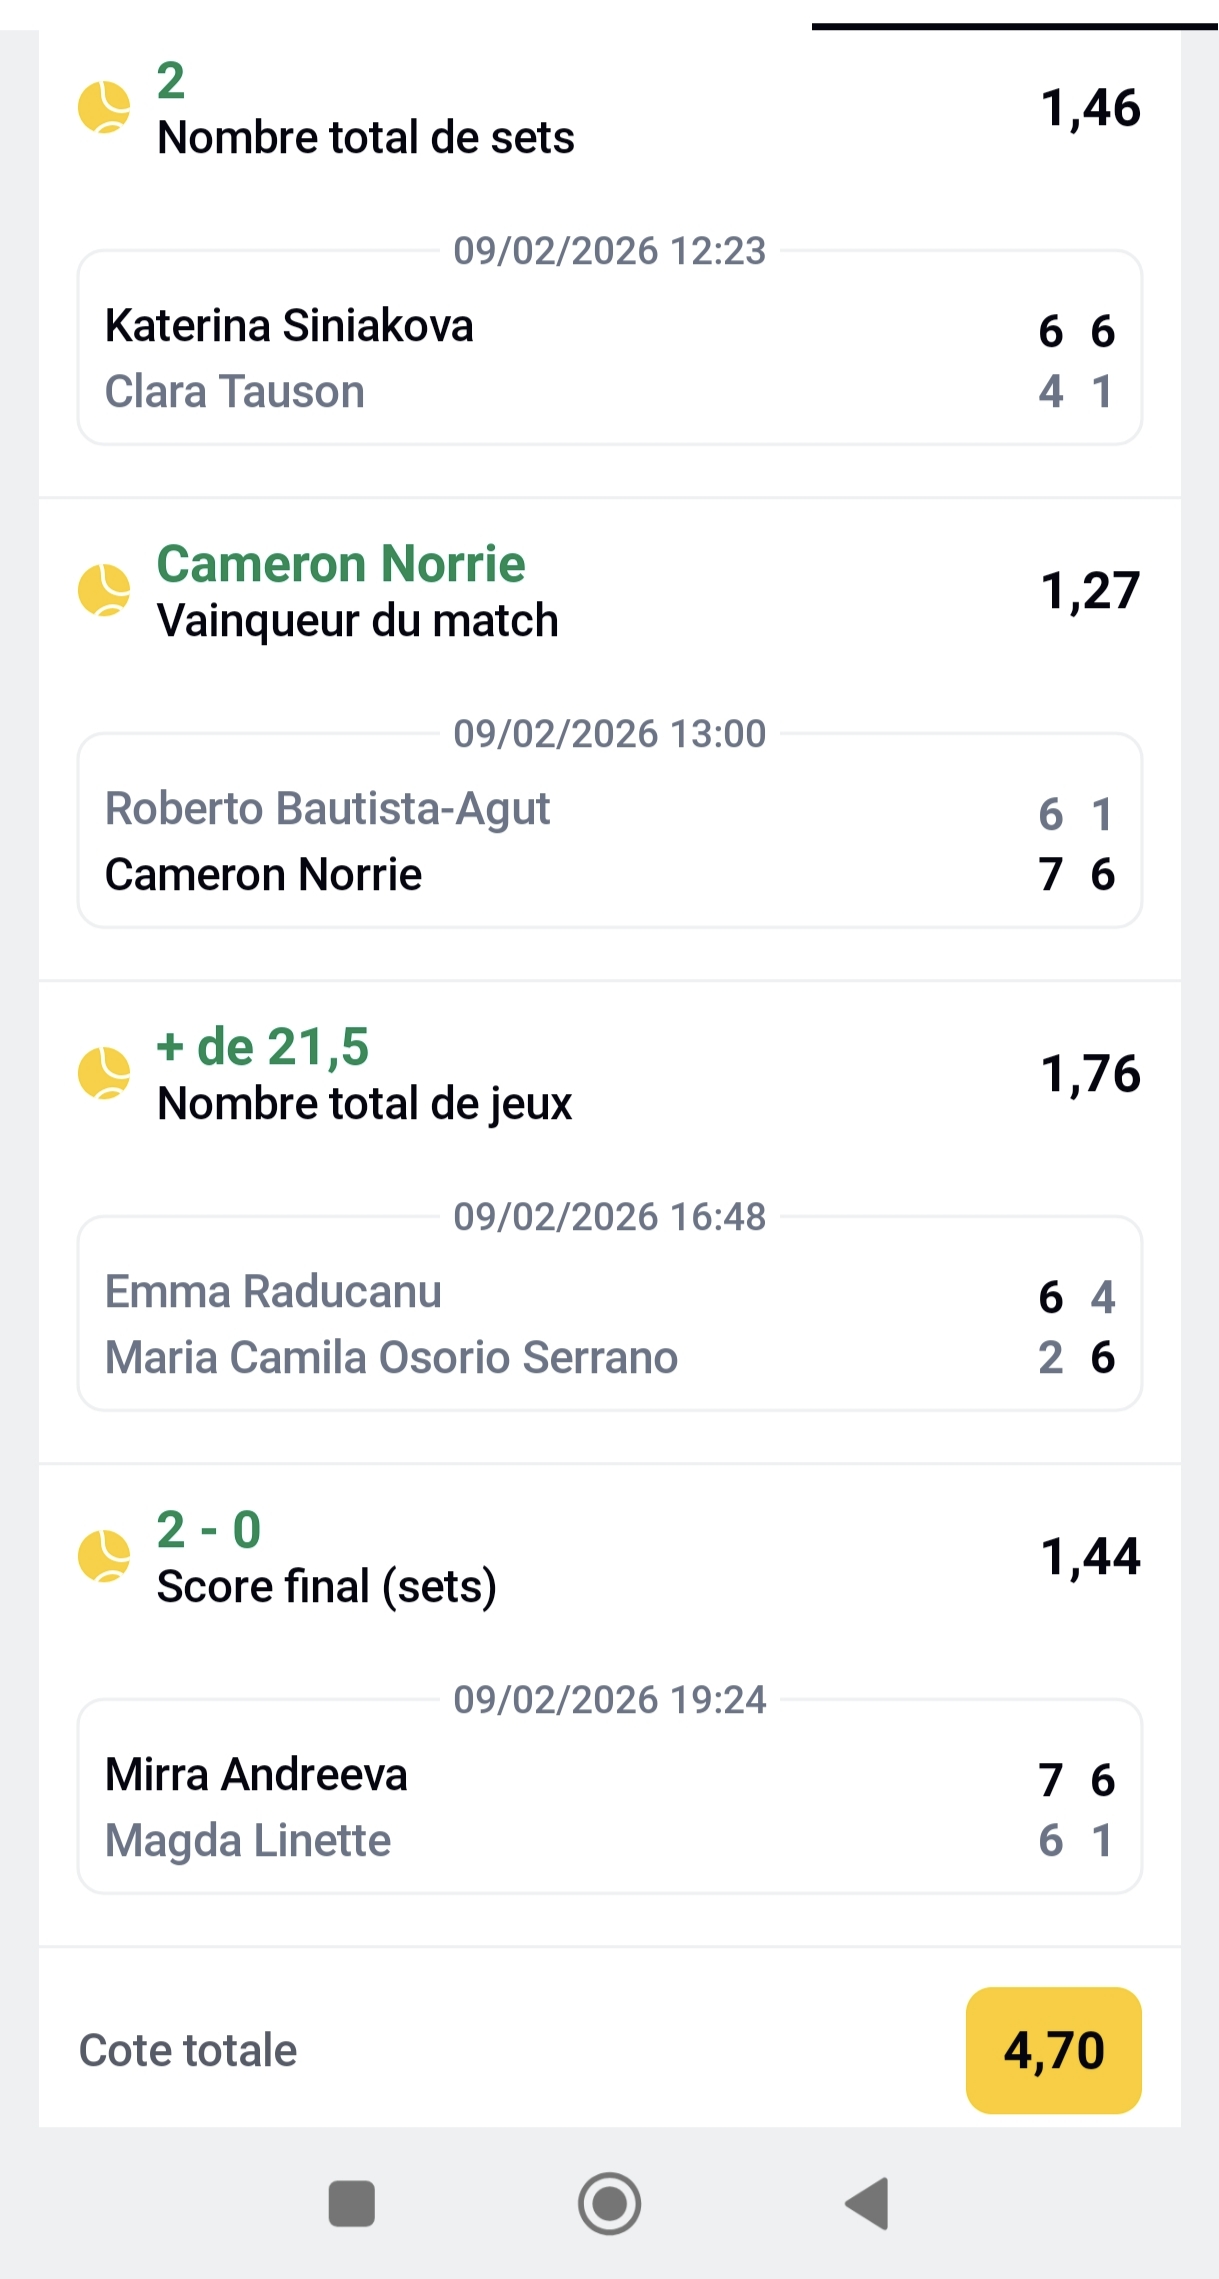Tap tennis ball icon beside Score final (sets)
The width and height of the screenshot is (1219, 2279).
pos(104,1556)
